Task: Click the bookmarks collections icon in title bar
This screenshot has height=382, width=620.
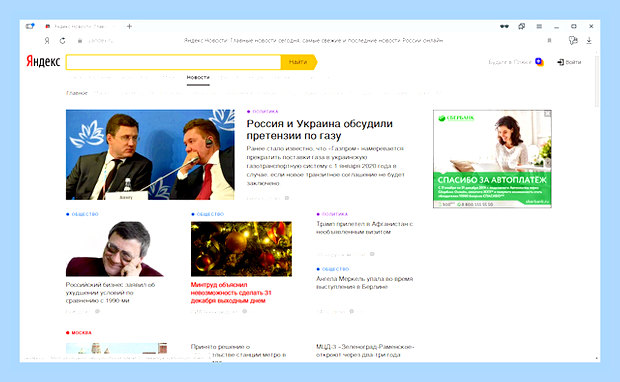Action: (522, 26)
